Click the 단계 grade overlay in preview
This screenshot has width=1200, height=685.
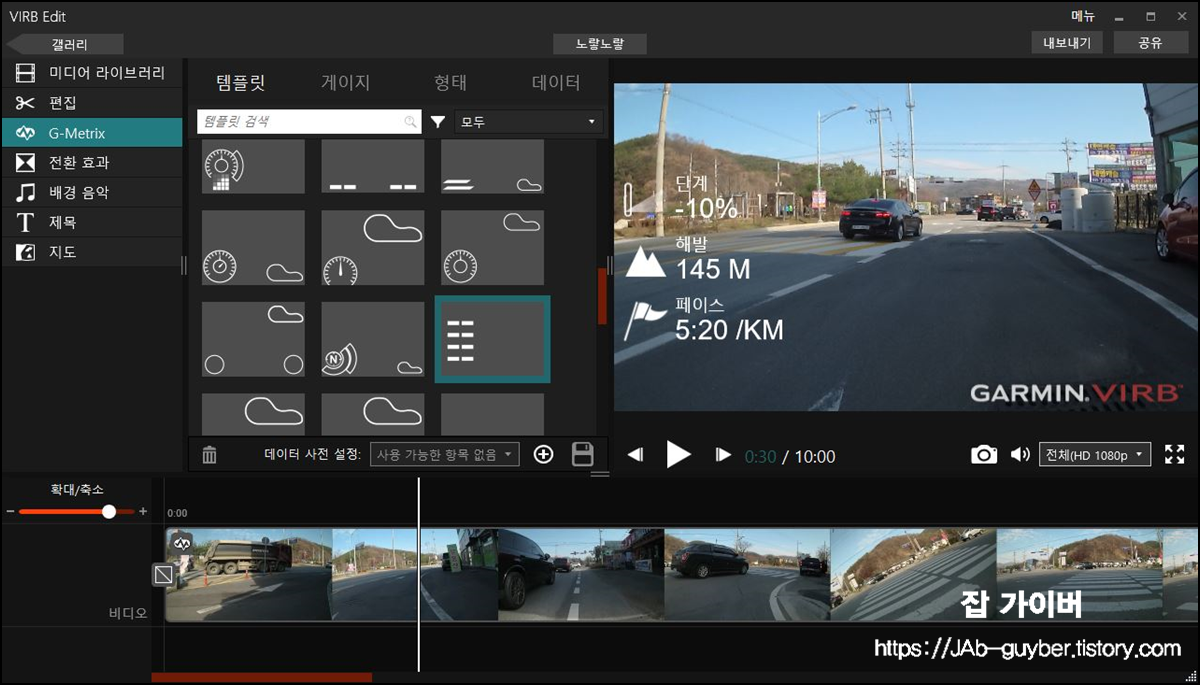[x=681, y=198]
